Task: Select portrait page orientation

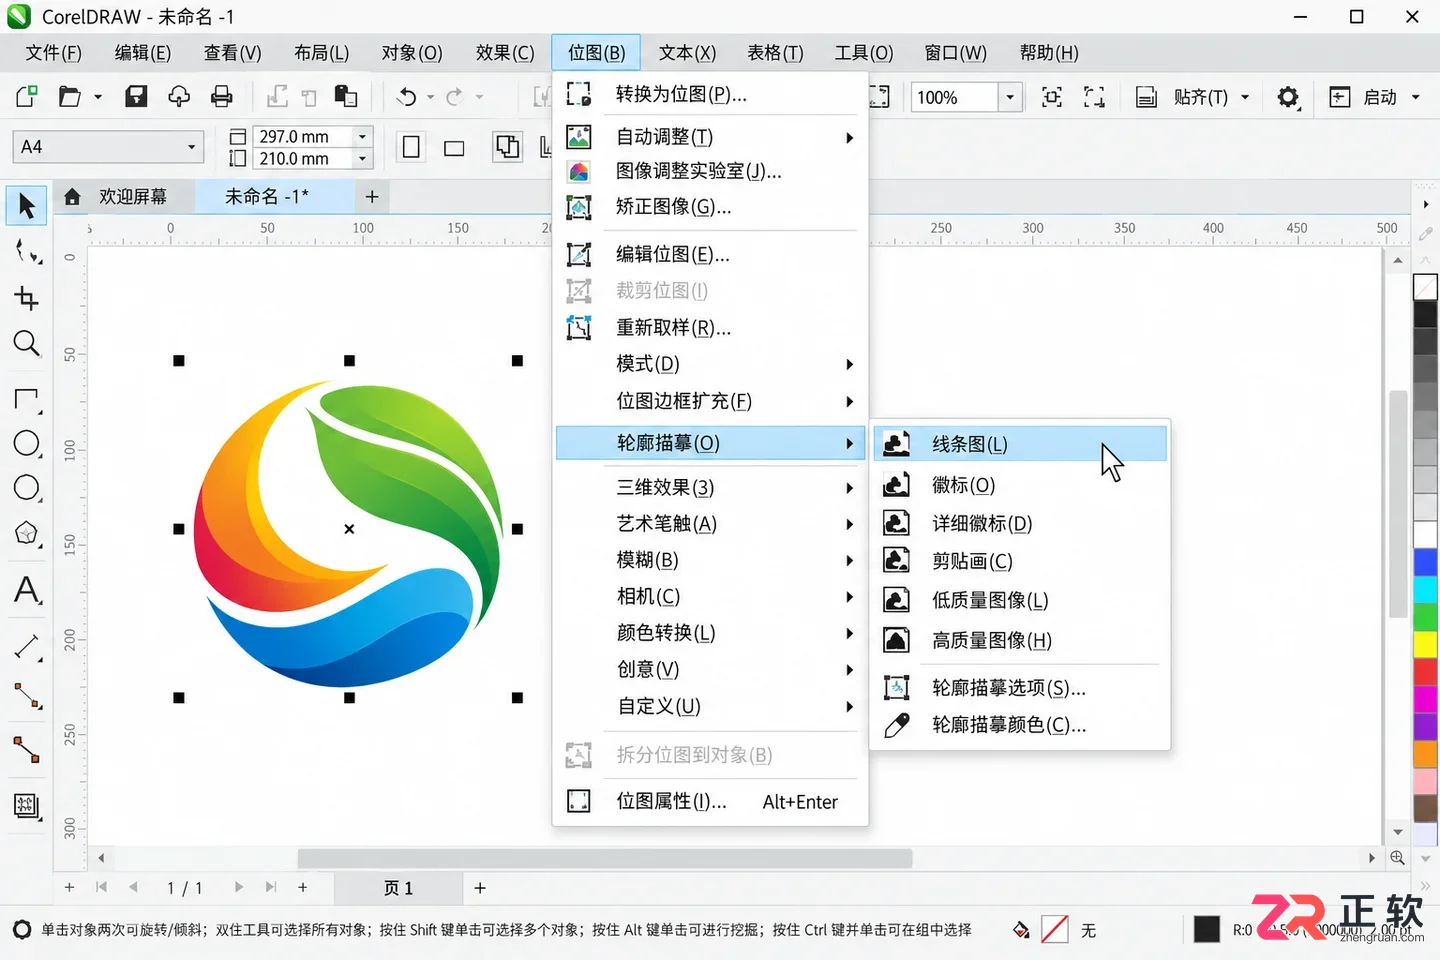Action: (411, 148)
